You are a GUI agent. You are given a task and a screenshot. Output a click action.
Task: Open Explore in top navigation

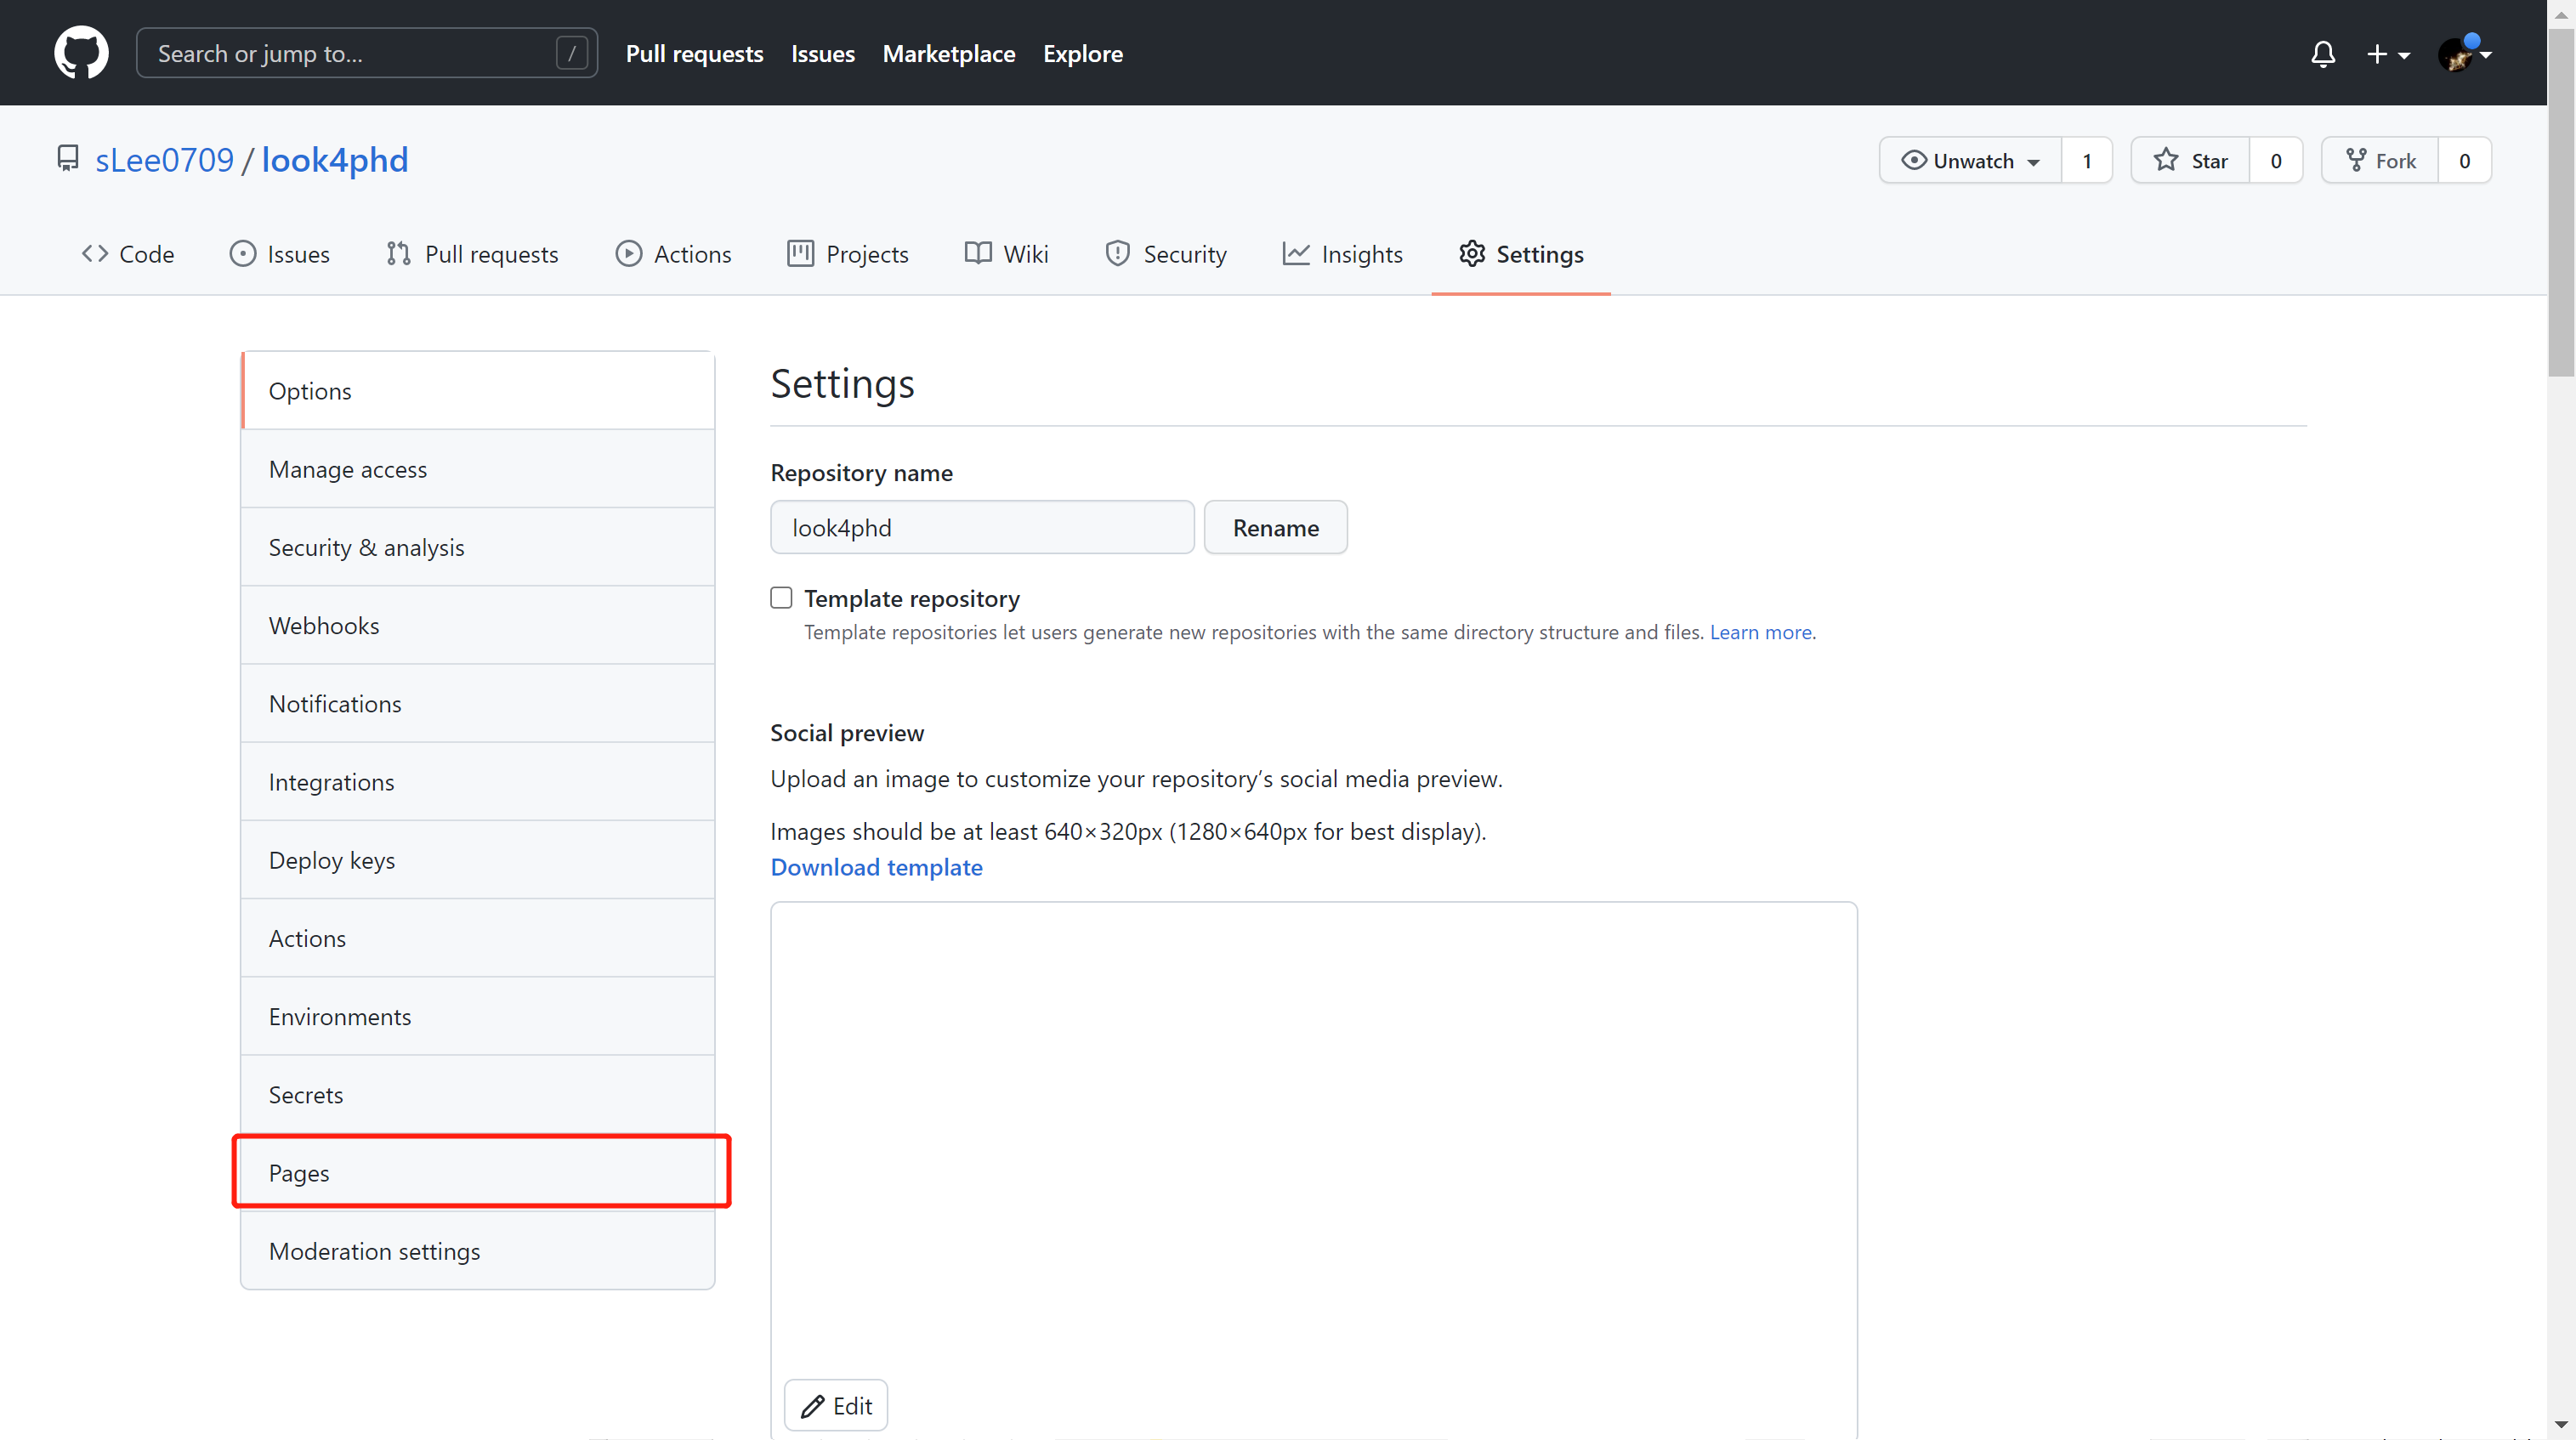pos(1083,54)
